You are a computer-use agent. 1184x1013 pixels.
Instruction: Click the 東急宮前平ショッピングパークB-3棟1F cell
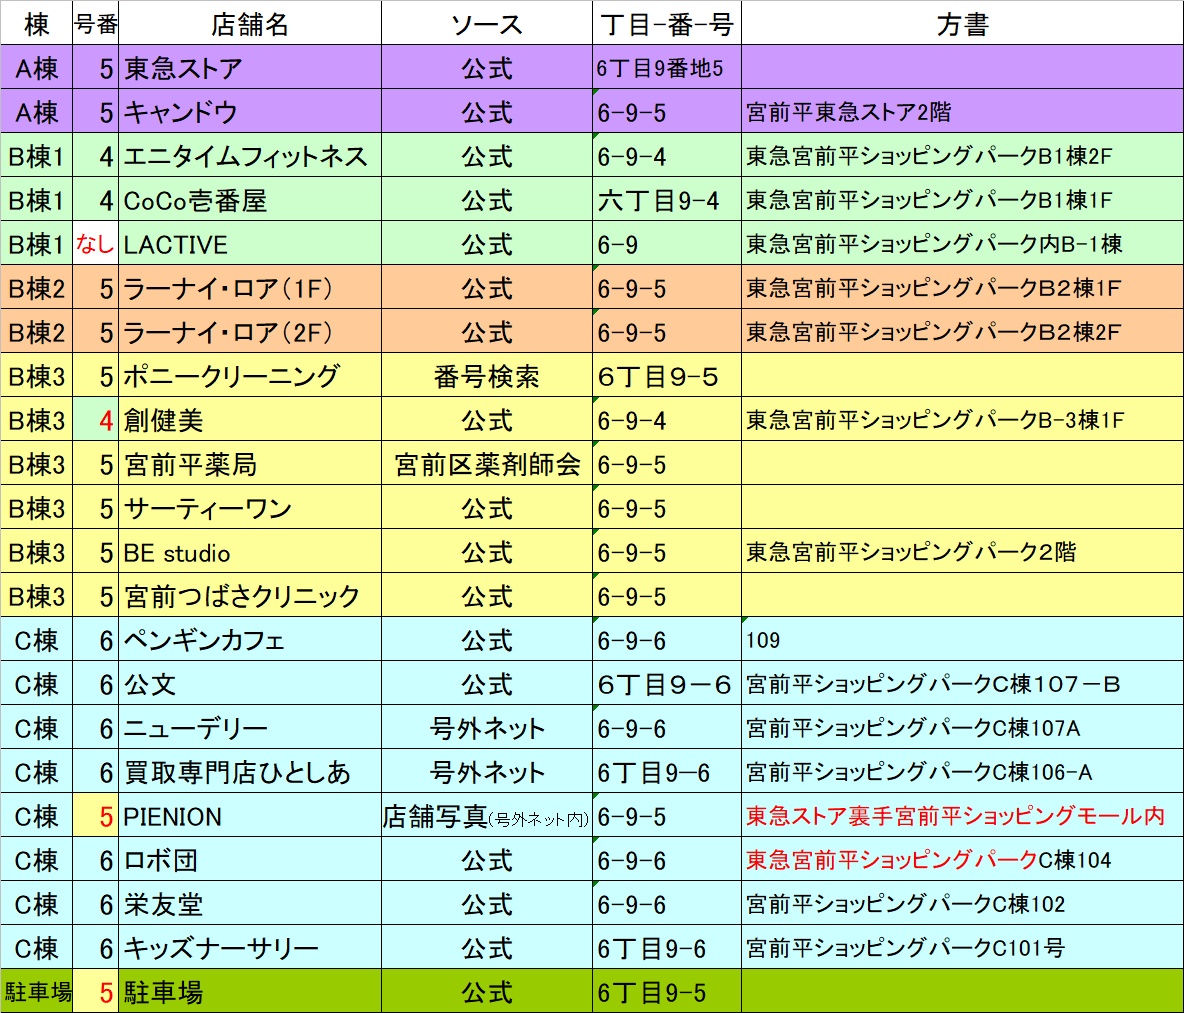click(963, 419)
